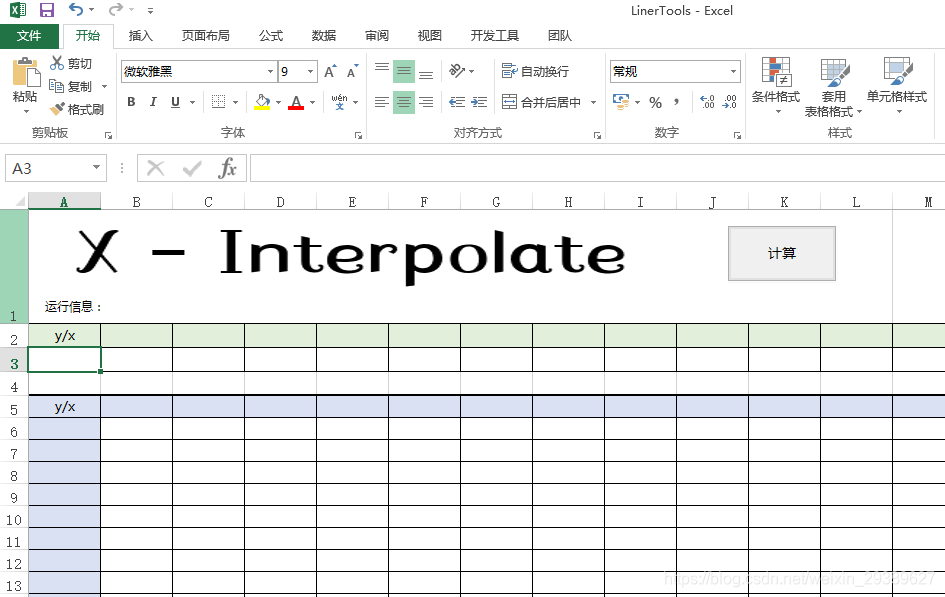Click the Save icon in quick access toolbar
The image size is (945, 597).
coord(46,10)
